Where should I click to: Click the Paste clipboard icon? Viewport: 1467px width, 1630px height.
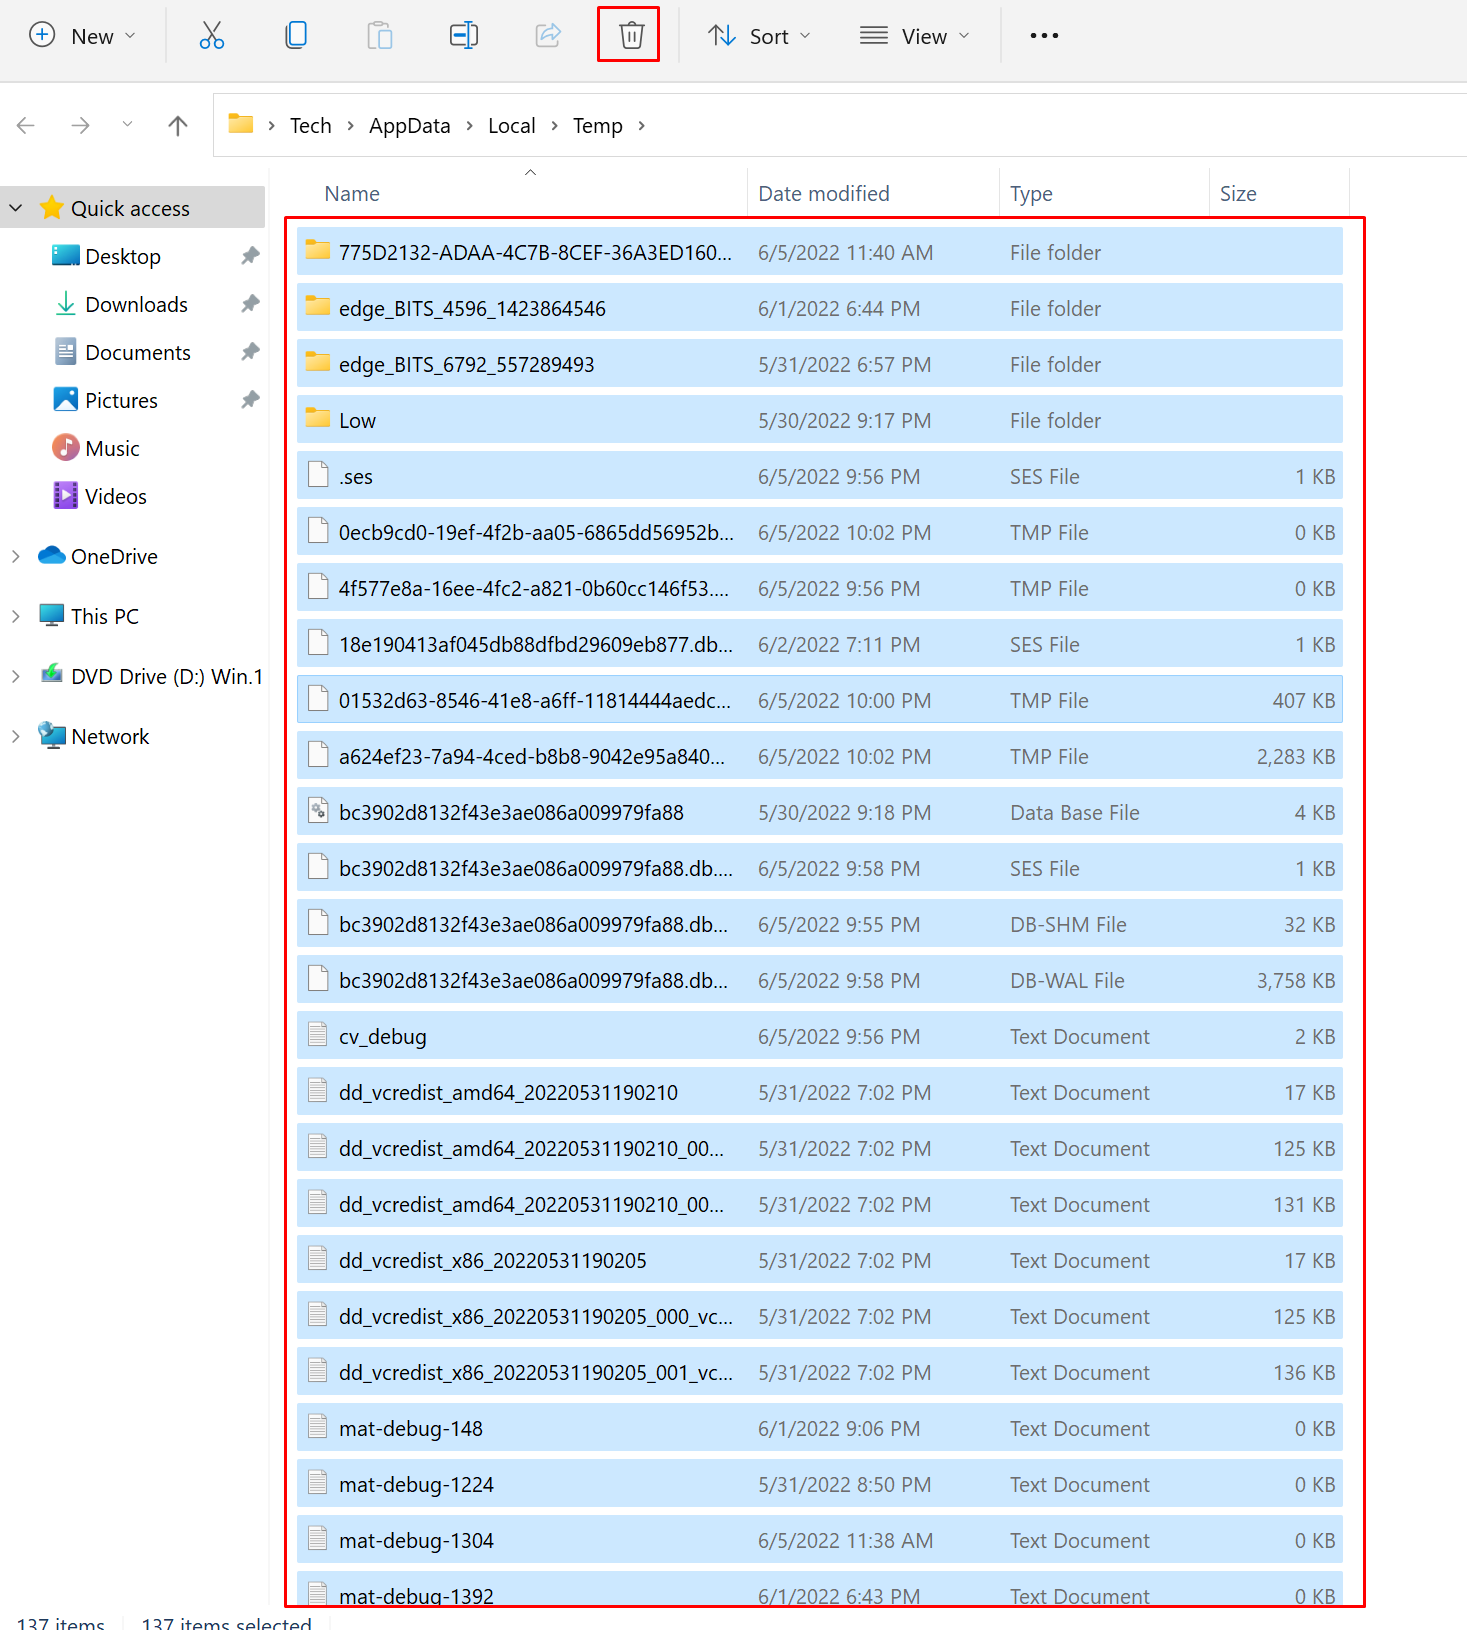coord(380,36)
